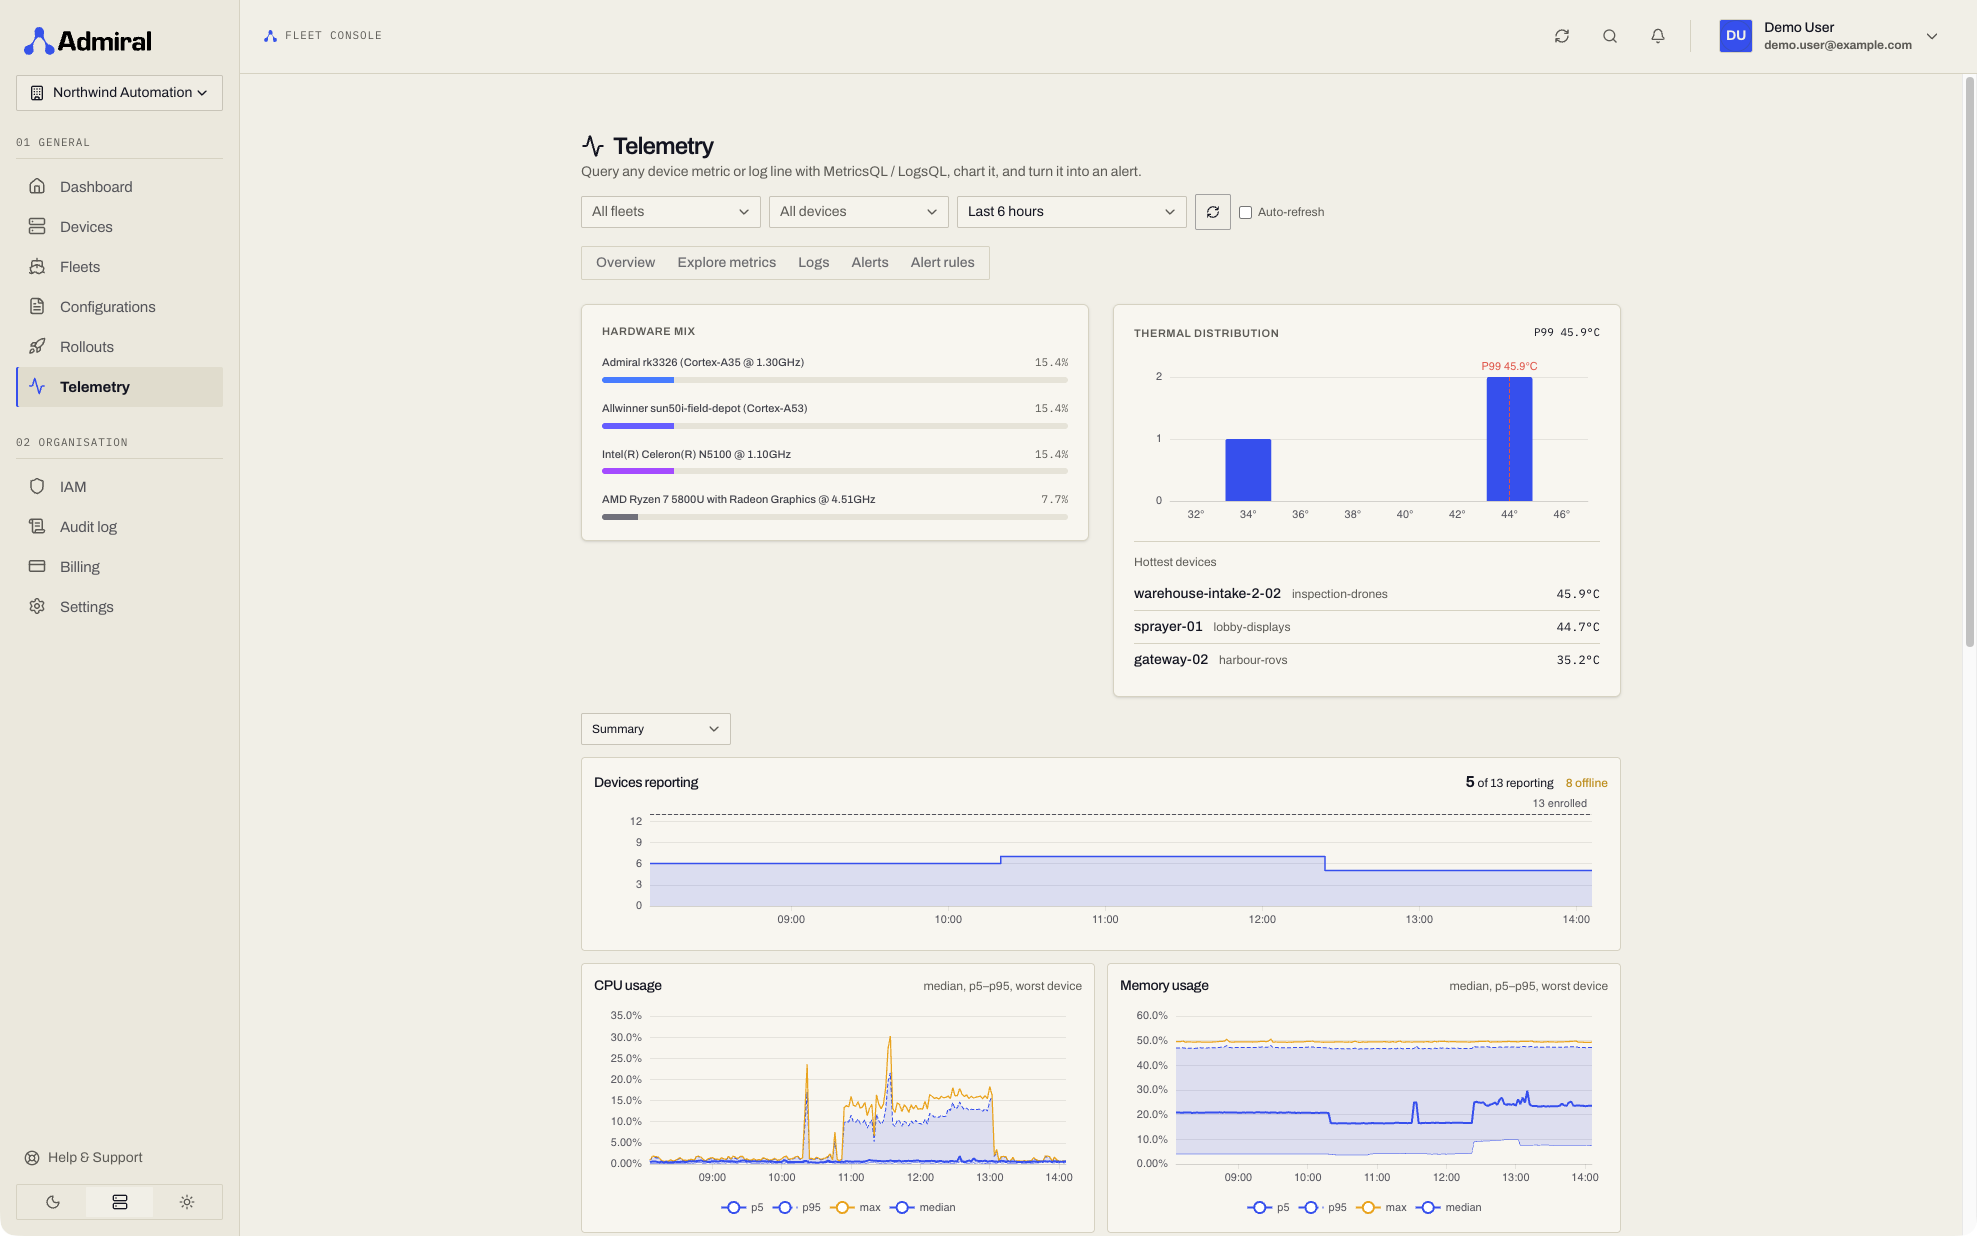The height and width of the screenshot is (1236, 1977).
Task: Toggle median series in CPU usage legend
Action: [x=923, y=1208]
